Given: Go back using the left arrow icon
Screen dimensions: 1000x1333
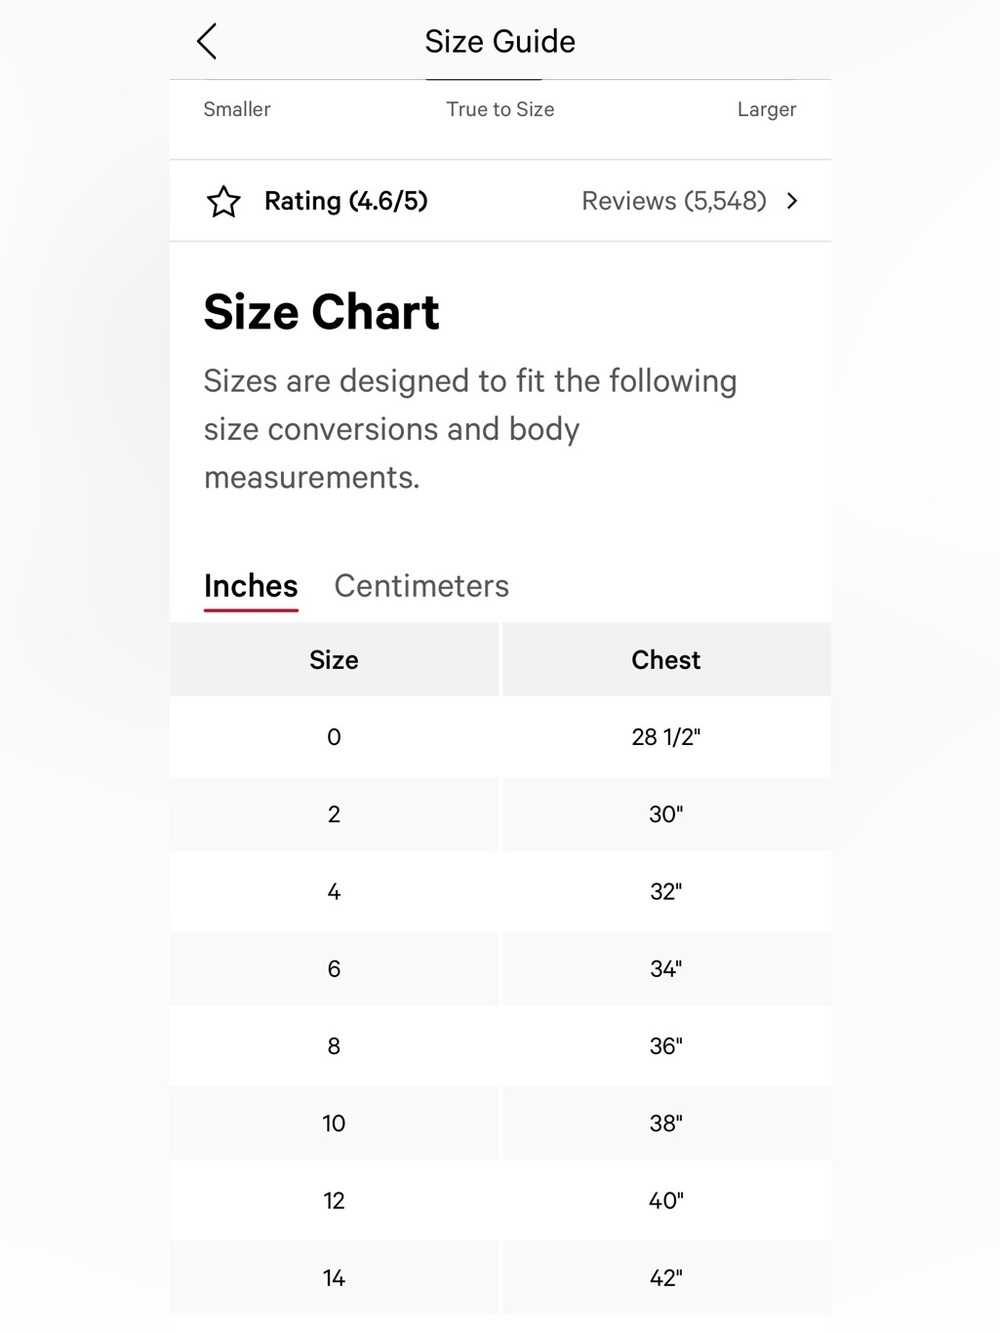Looking at the screenshot, I should point(207,42).
